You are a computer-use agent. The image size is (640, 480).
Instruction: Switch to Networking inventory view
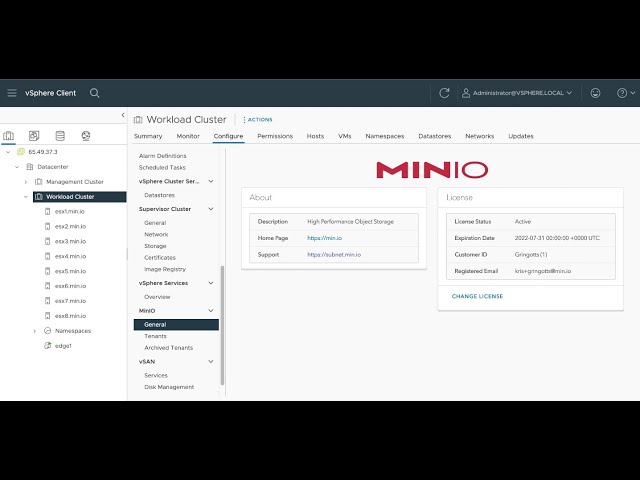coord(86,136)
